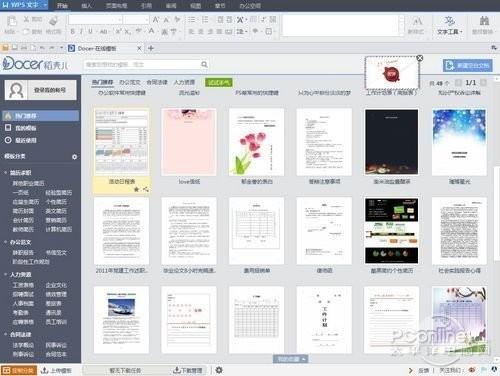The width and height of the screenshot is (500, 376).
Task: Click the binoculars find and replace icon
Action: click(x=484, y=21)
